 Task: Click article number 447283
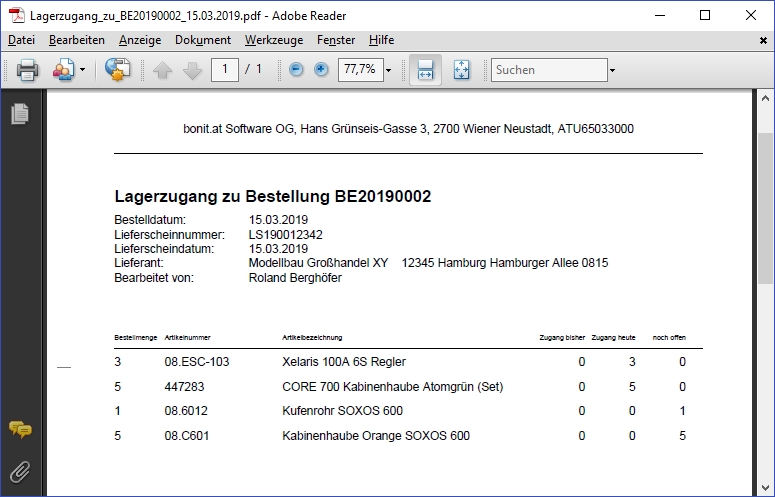tap(184, 386)
